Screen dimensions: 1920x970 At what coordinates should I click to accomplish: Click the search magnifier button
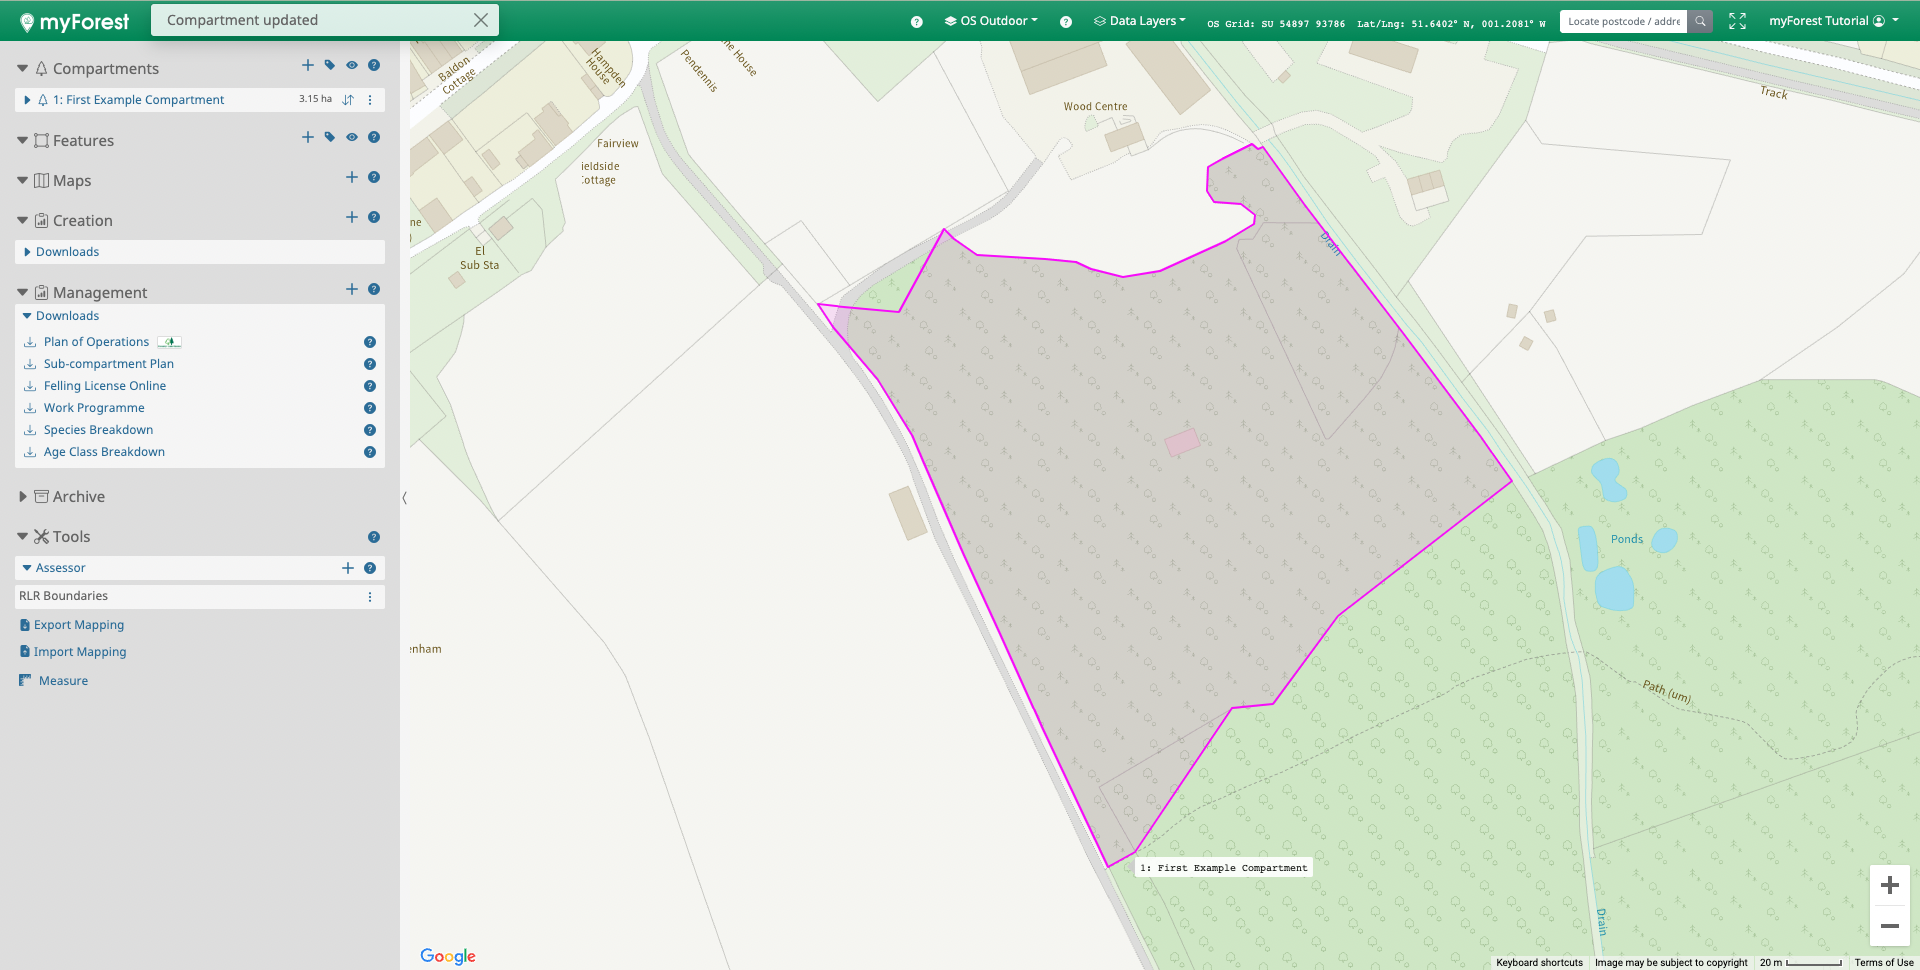(1700, 21)
